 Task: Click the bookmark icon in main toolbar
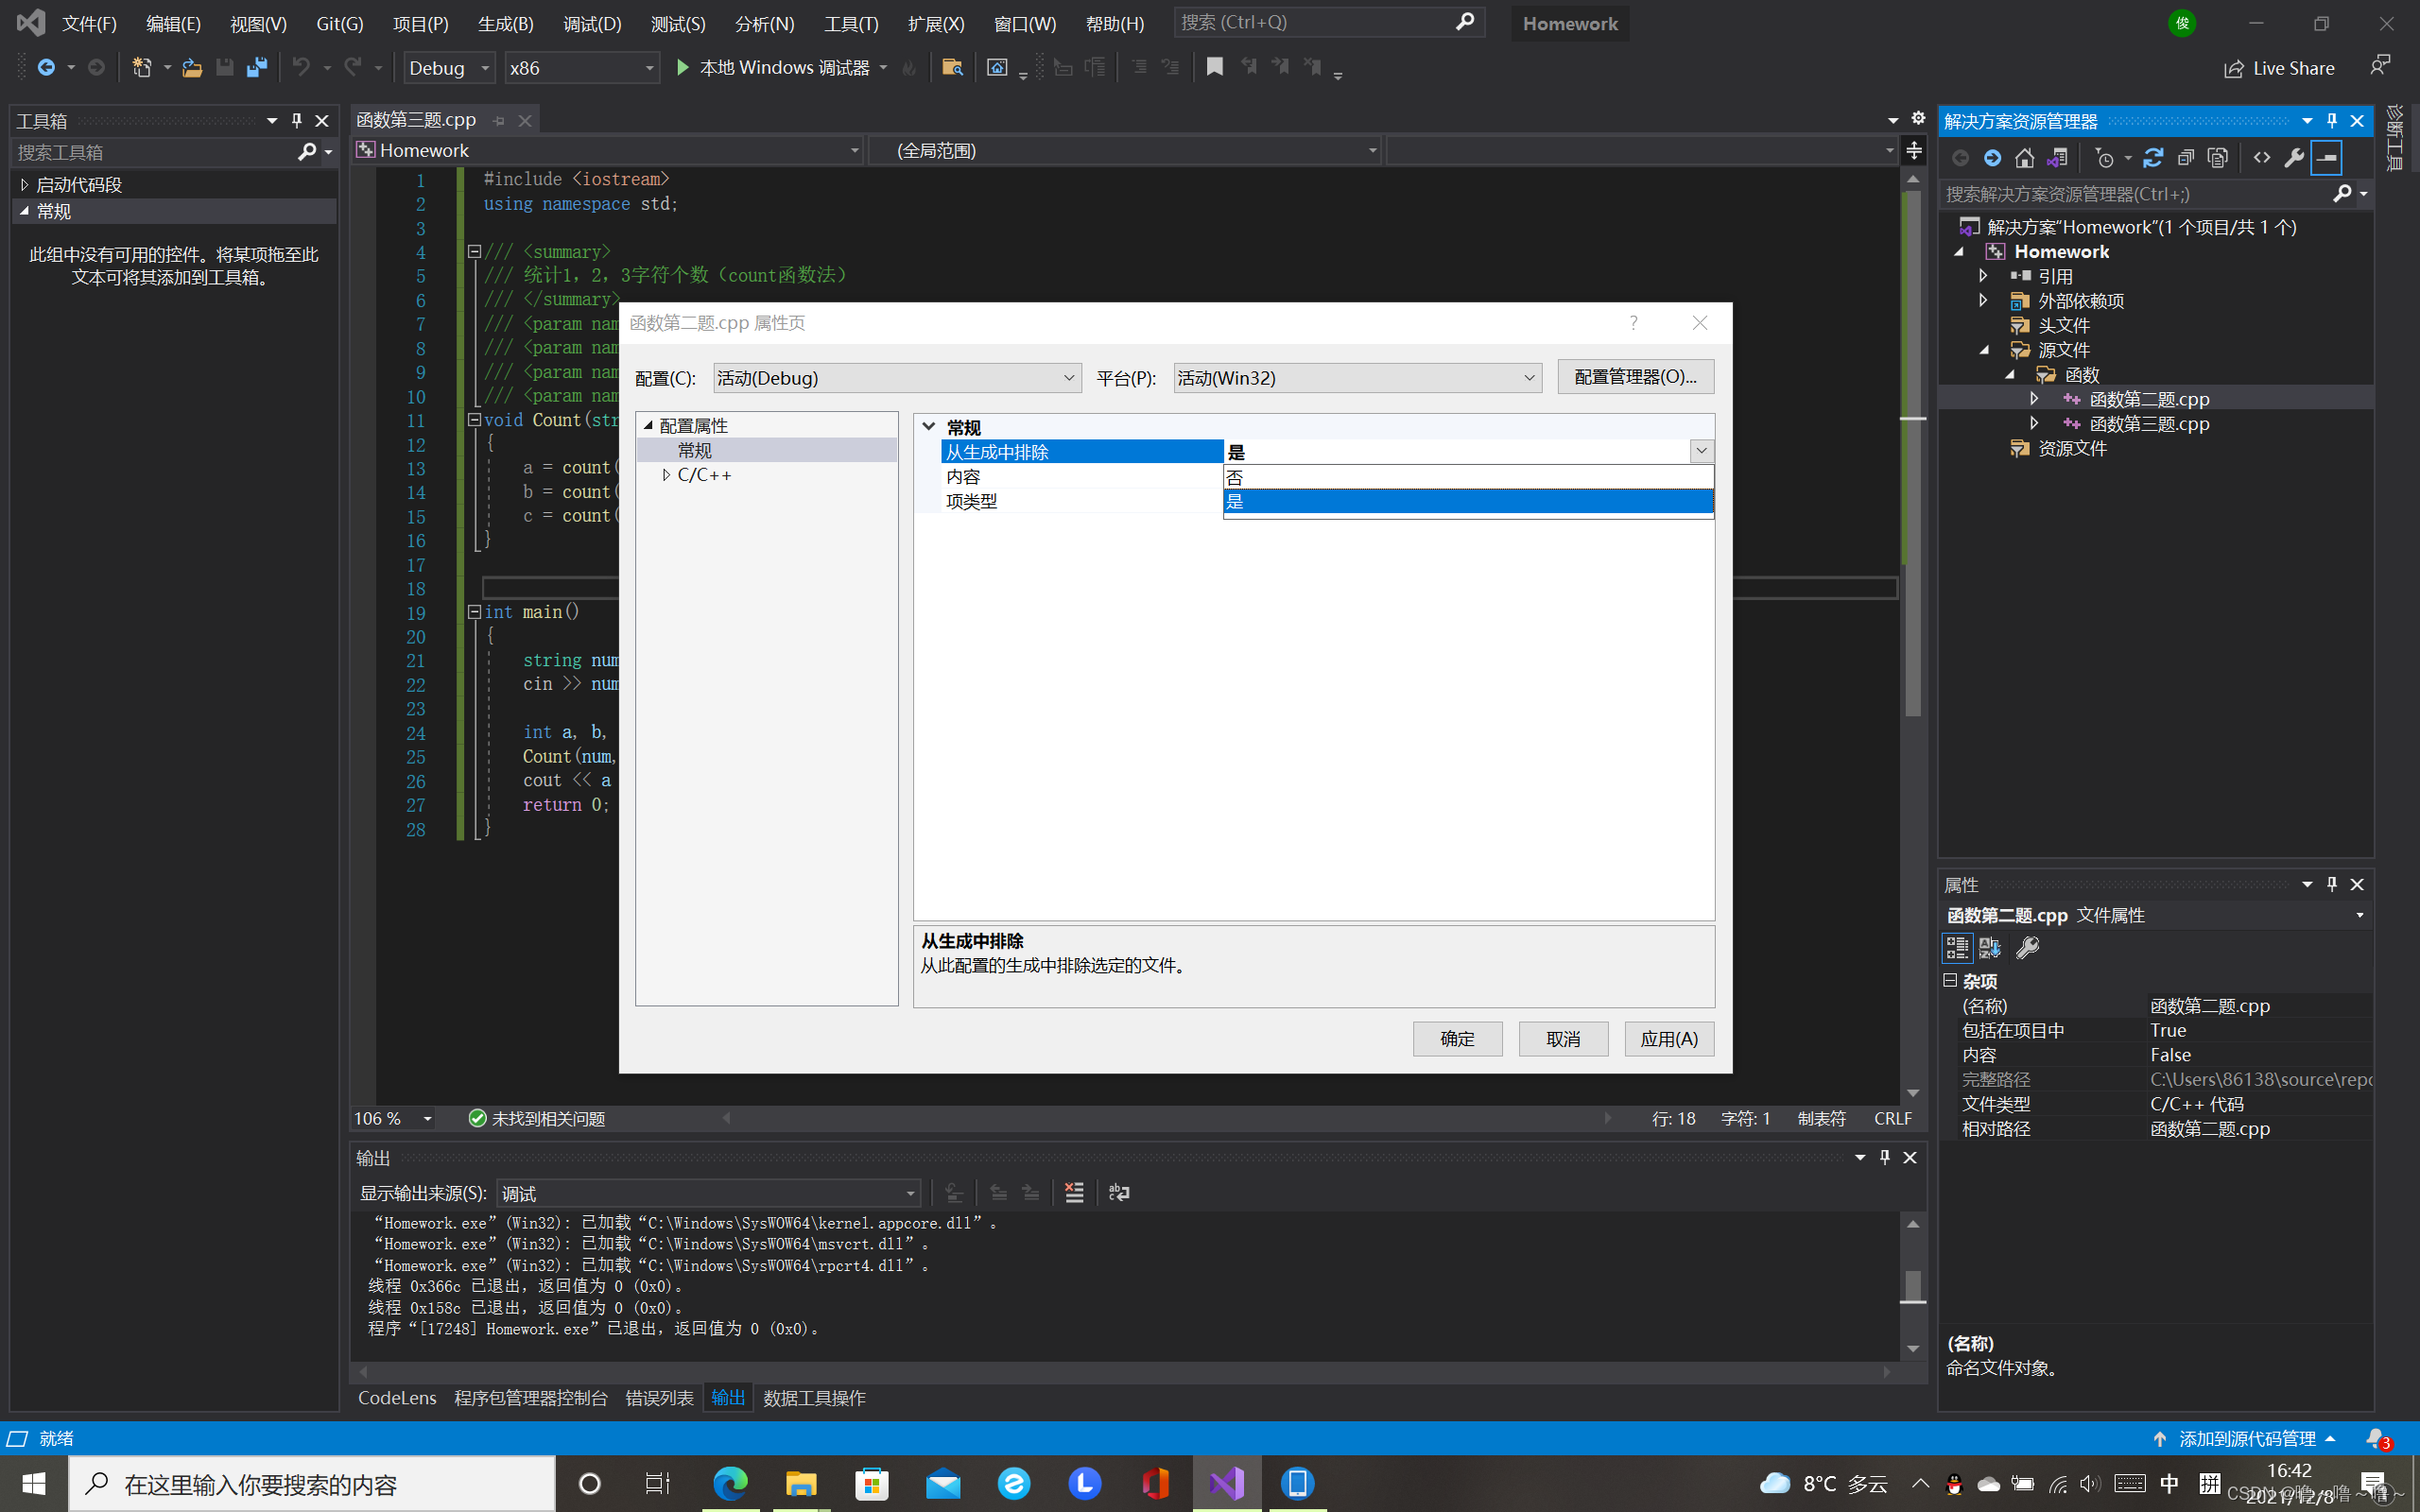[1214, 67]
